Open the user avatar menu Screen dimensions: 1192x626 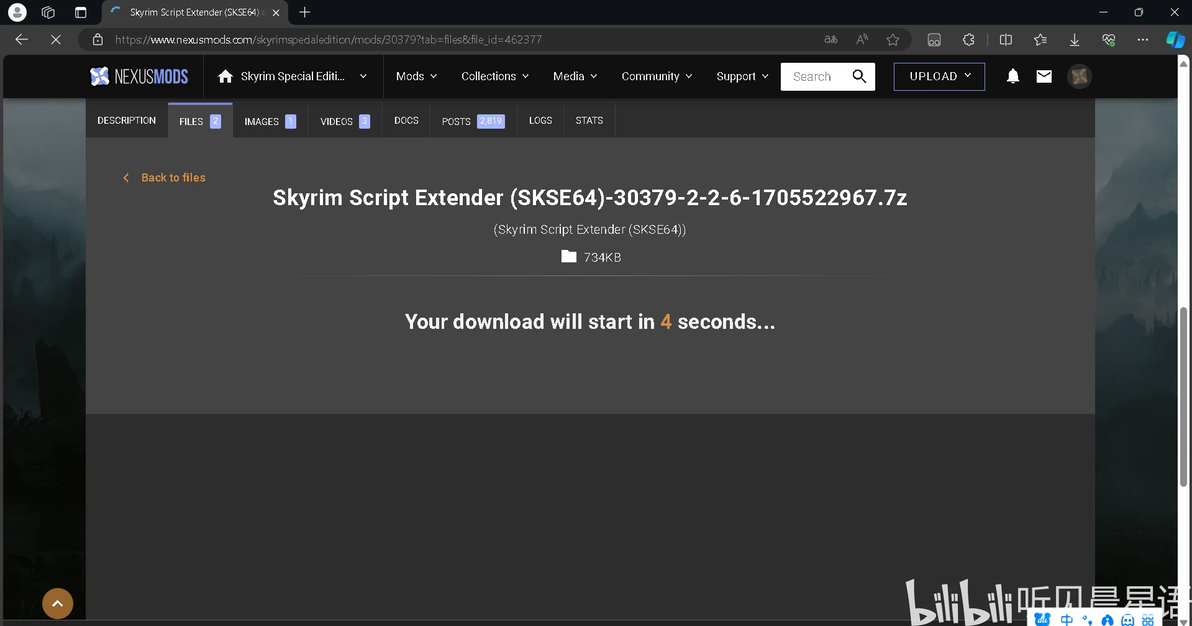point(1079,76)
